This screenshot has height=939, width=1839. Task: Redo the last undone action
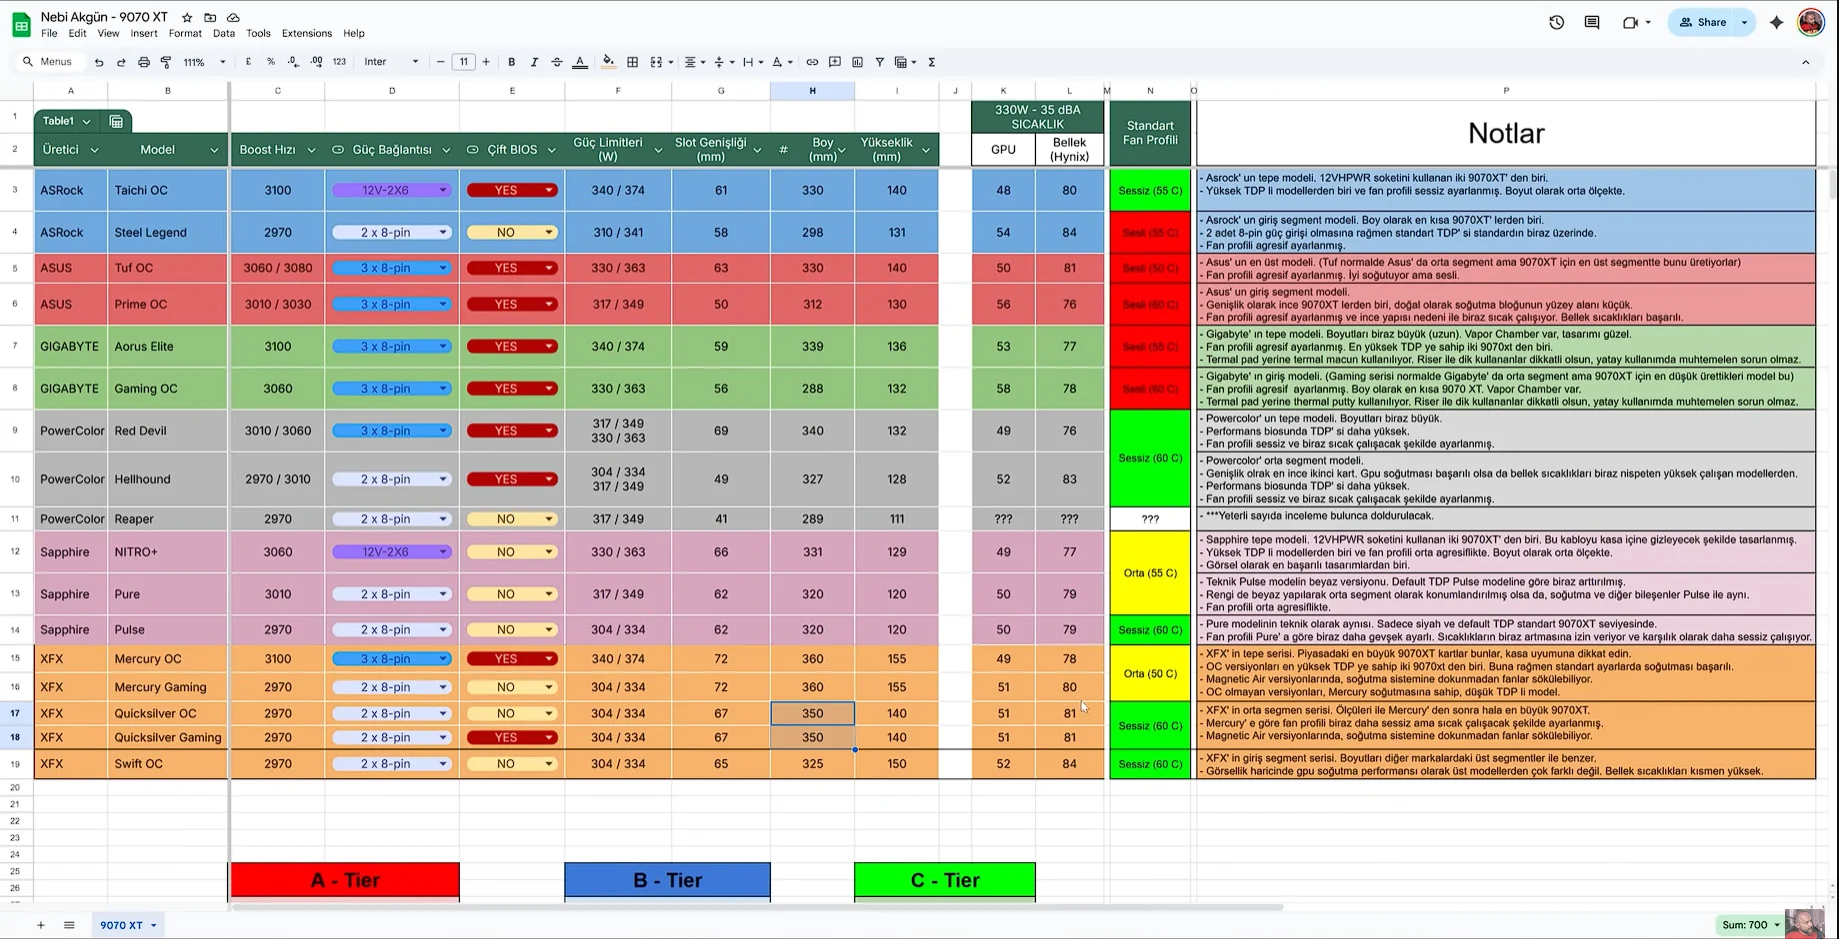121,62
